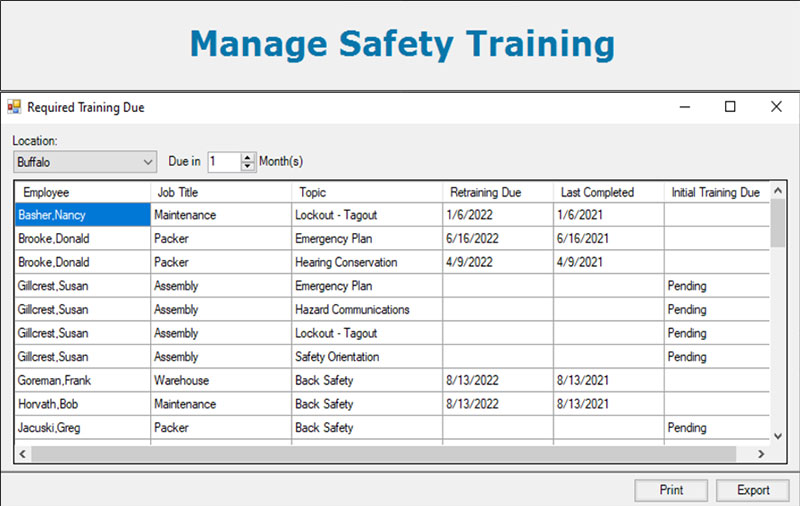The height and width of the screenshot is (506, 800).
Task: Open the Location dropdown showing Buffalo
Action: 85,162
